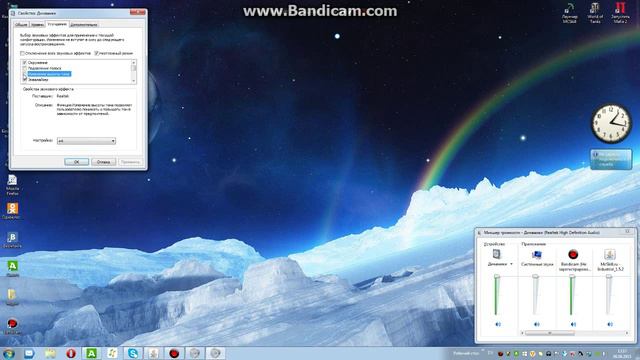Switch to green A app on taskbar
The image size is (640, 360).
91,353
